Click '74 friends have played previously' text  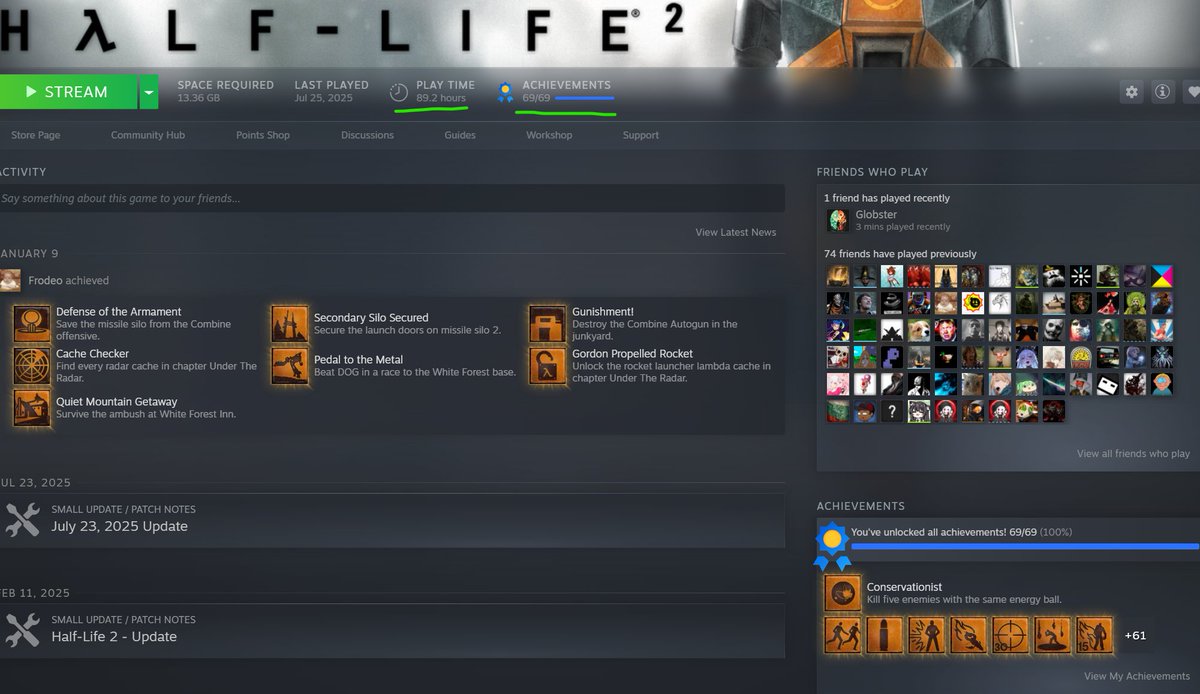(900, 254)
